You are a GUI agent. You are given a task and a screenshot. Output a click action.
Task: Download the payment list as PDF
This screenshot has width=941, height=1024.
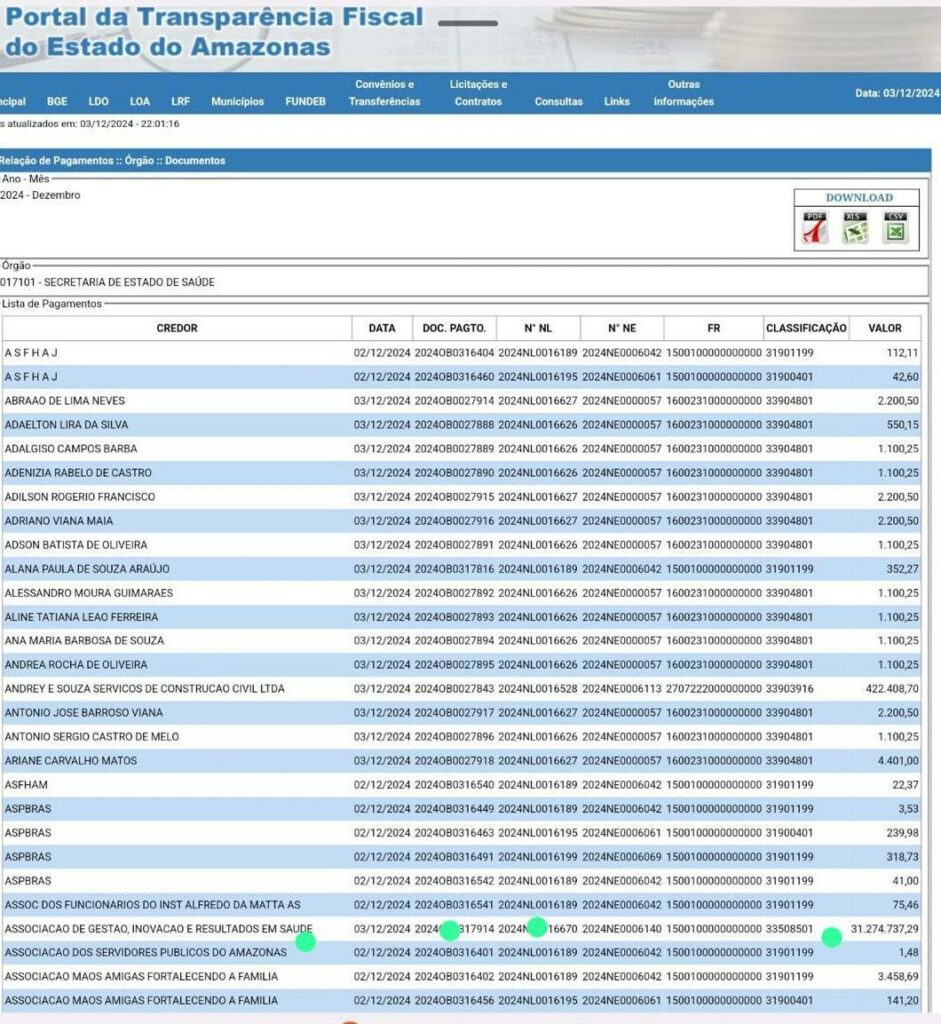click(815, 228)
